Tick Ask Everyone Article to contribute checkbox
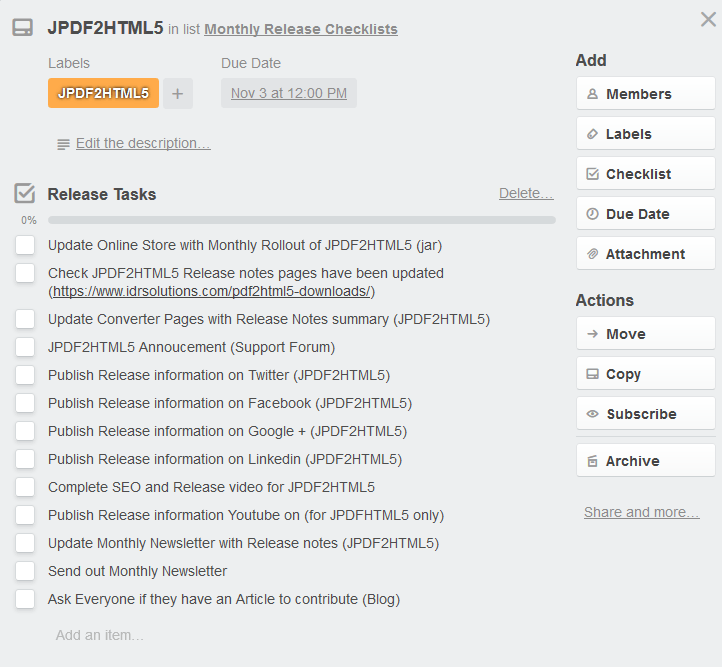This screenshot has width=722, height=667. 25,599
